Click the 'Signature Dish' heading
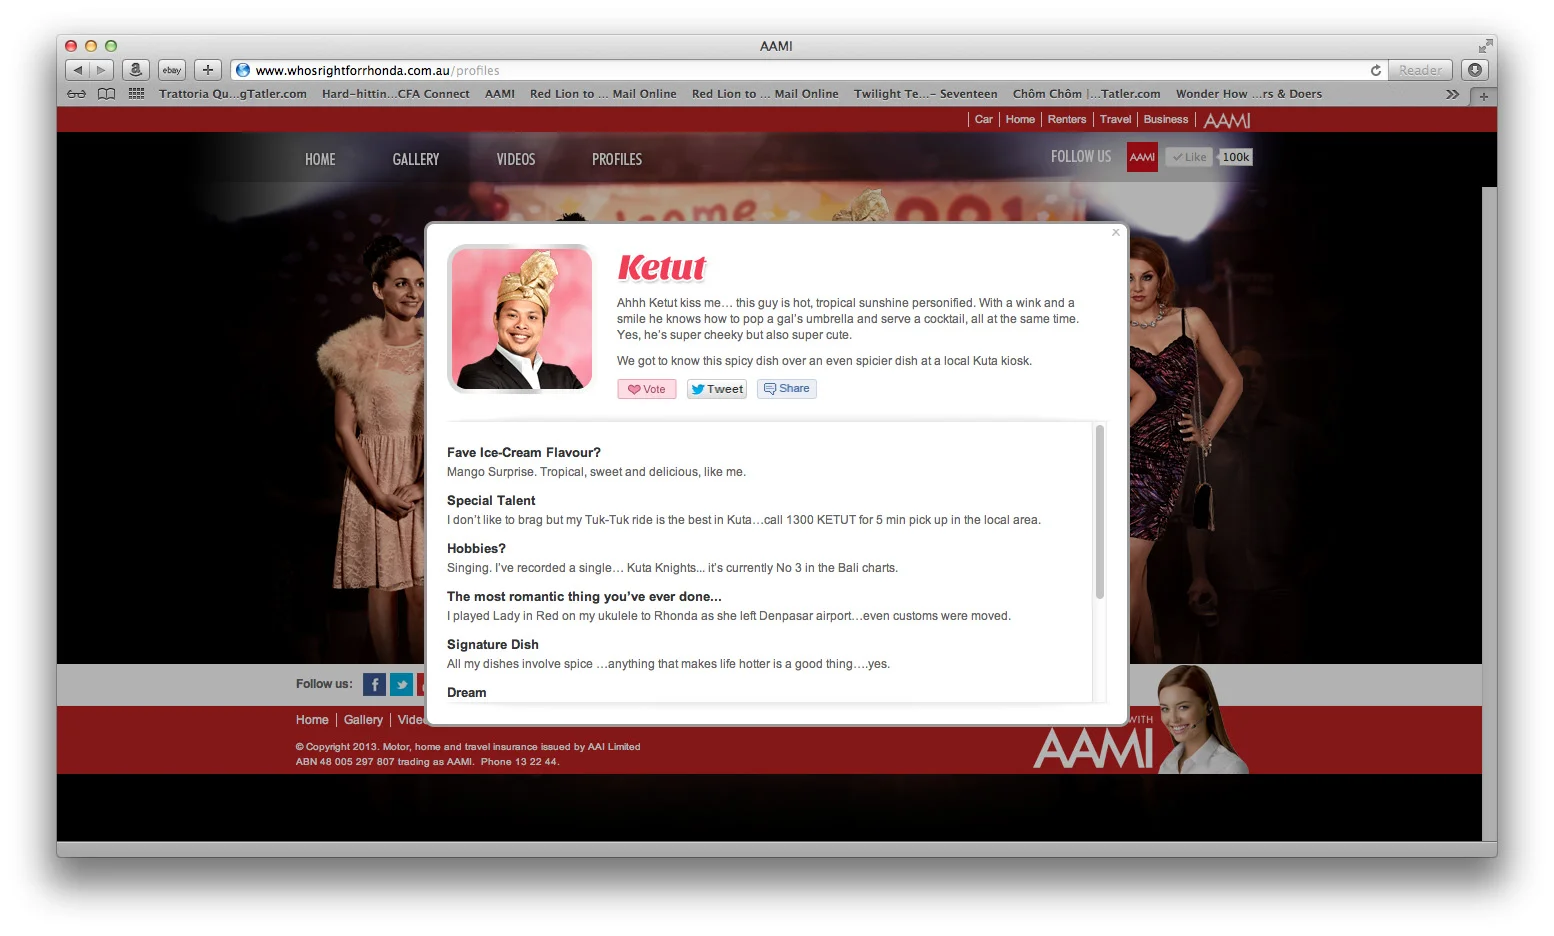Screen dimensions: 1554x936 click(493, 645)
